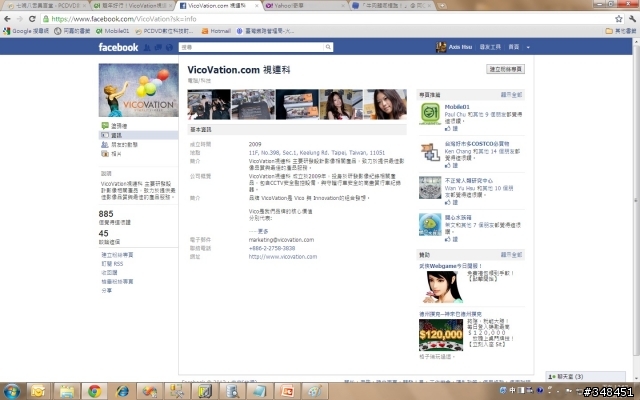Select the Info item in the page sidebar

[138, 135]
